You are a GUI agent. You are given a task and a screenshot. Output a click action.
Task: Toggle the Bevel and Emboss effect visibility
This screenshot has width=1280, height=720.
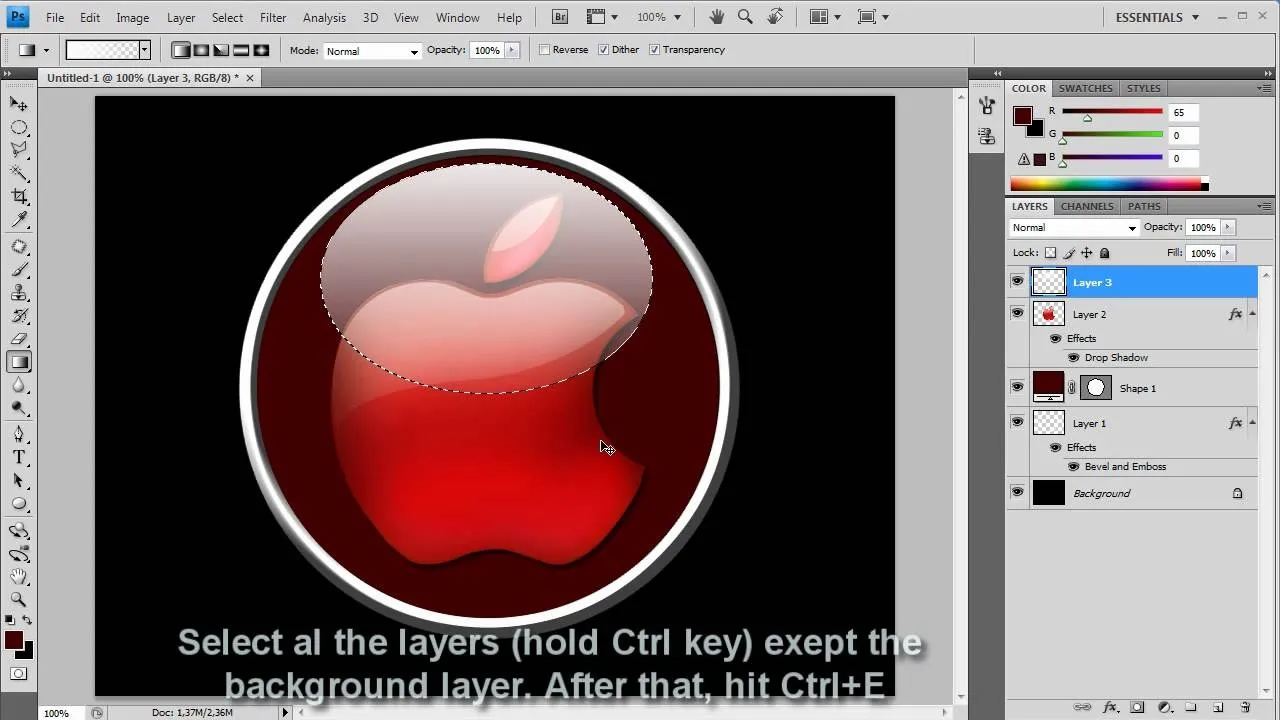point(1073,466)
